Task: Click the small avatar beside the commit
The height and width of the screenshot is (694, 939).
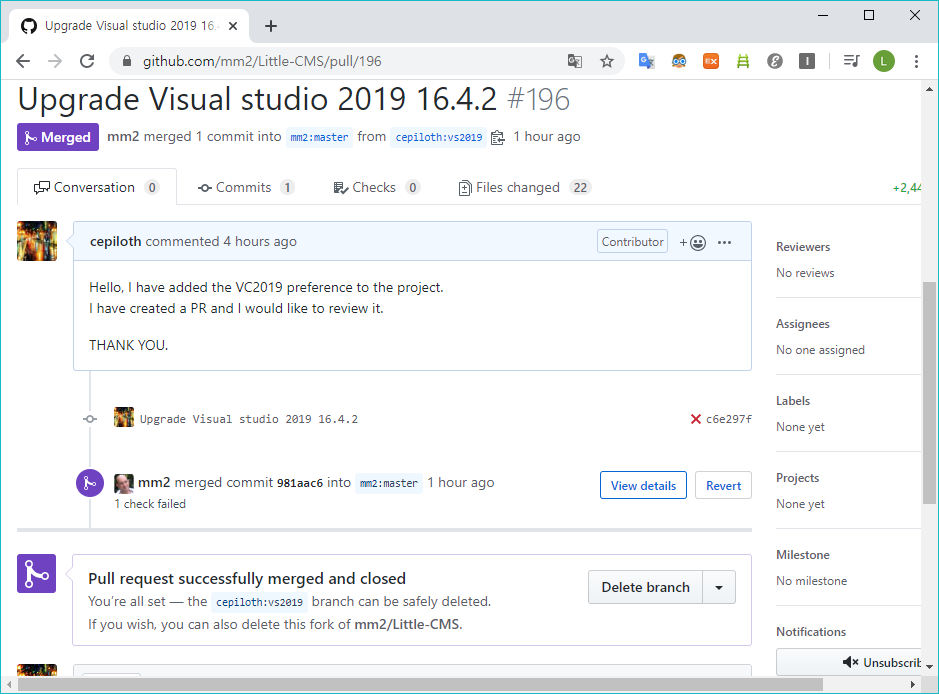Action: tap(124, 417)
